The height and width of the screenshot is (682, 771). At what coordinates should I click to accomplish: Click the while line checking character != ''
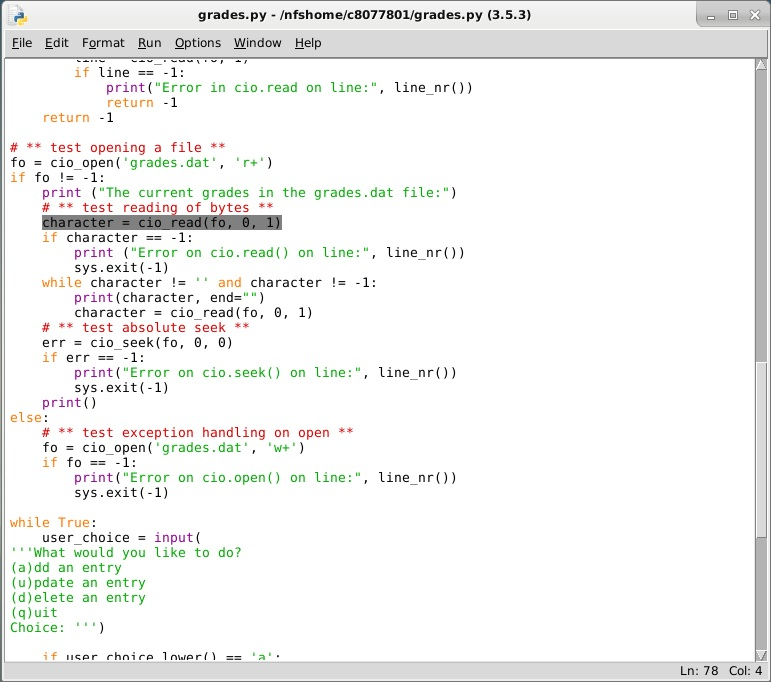tap(209, 283)
